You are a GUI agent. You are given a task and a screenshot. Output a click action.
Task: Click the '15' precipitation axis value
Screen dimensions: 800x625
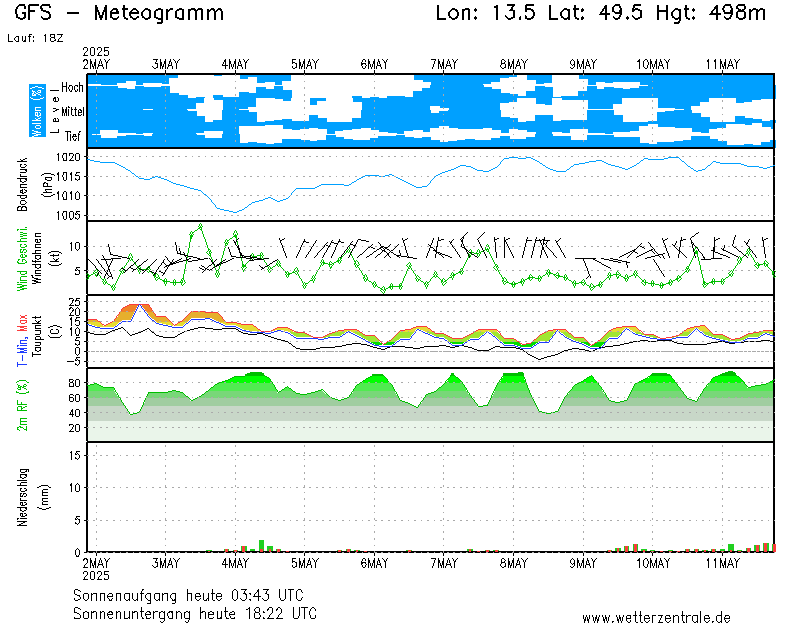(75, 455)
